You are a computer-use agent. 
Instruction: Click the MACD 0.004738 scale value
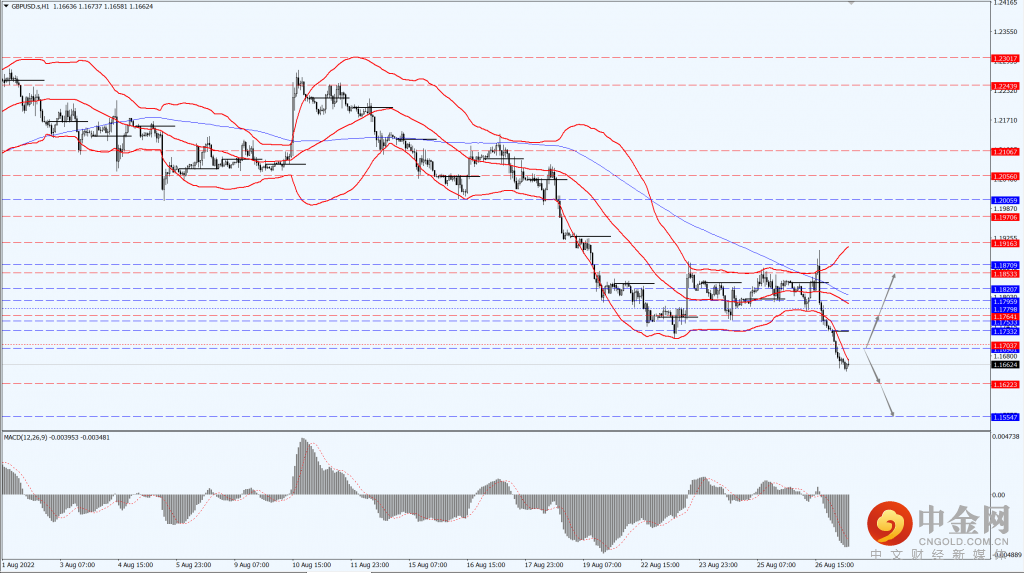pyautogui.click(x=1006, y=437)
